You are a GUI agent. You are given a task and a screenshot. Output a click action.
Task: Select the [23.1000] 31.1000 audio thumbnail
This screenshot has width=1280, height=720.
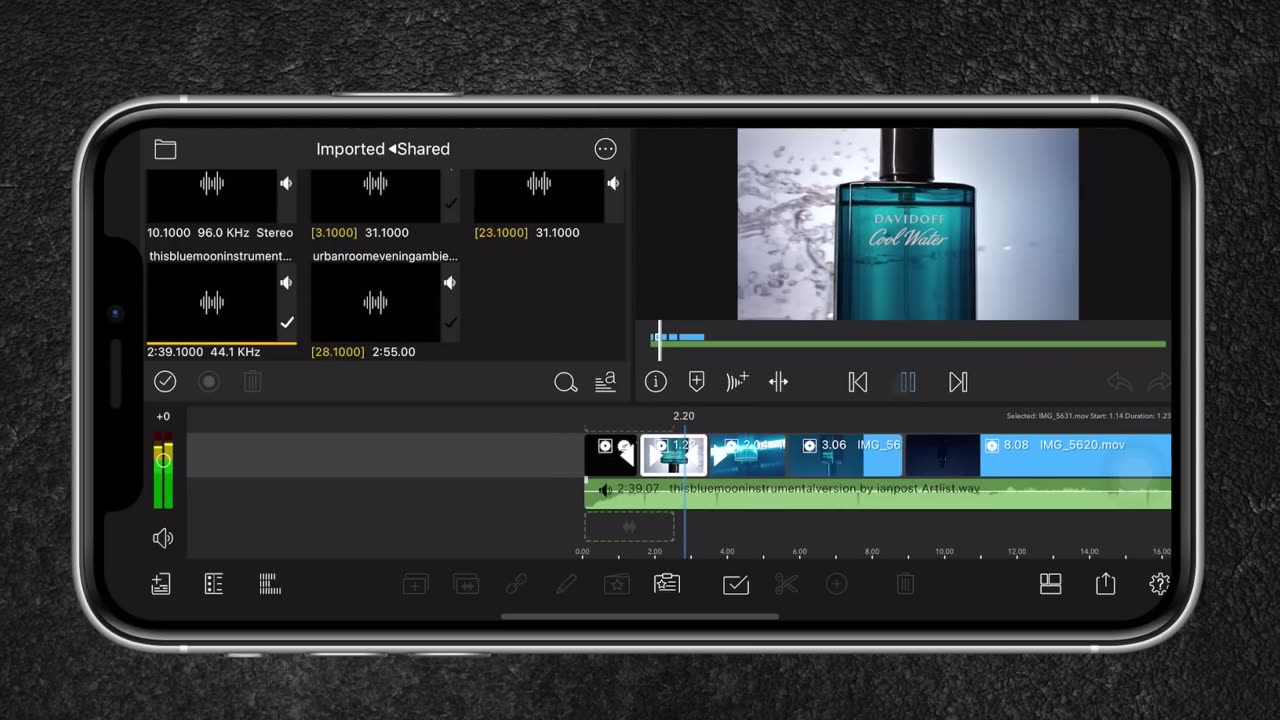tap(539, 195)
